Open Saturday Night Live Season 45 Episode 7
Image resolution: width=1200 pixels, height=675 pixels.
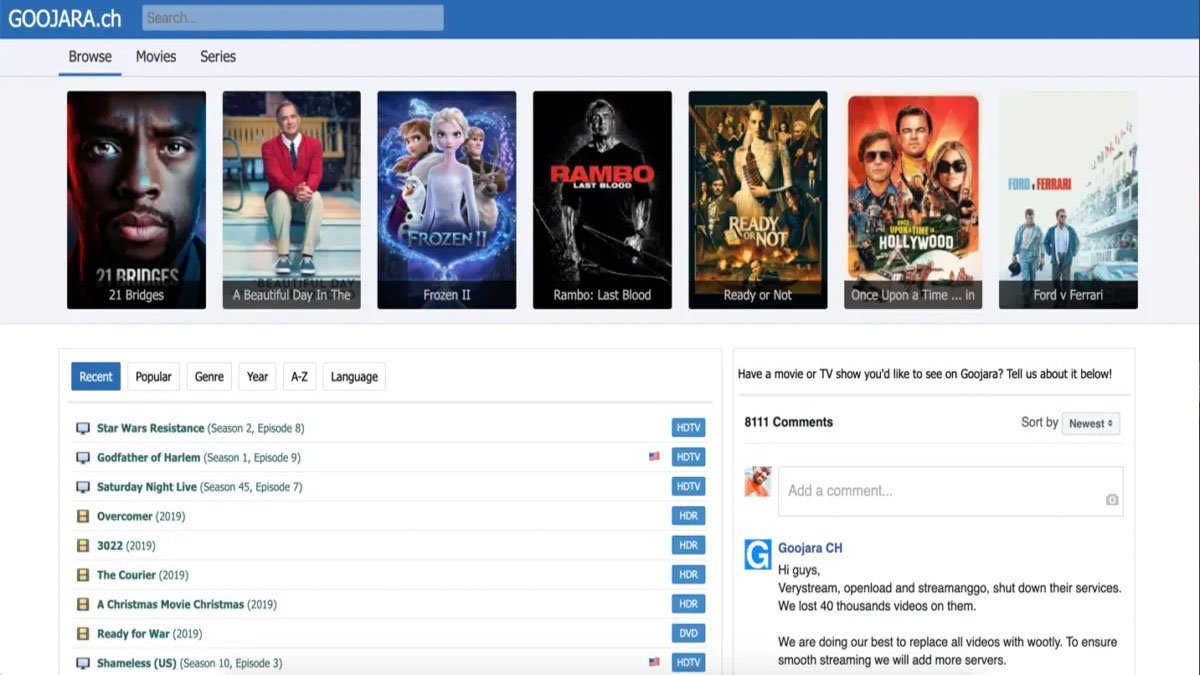(x=199, y=487)
